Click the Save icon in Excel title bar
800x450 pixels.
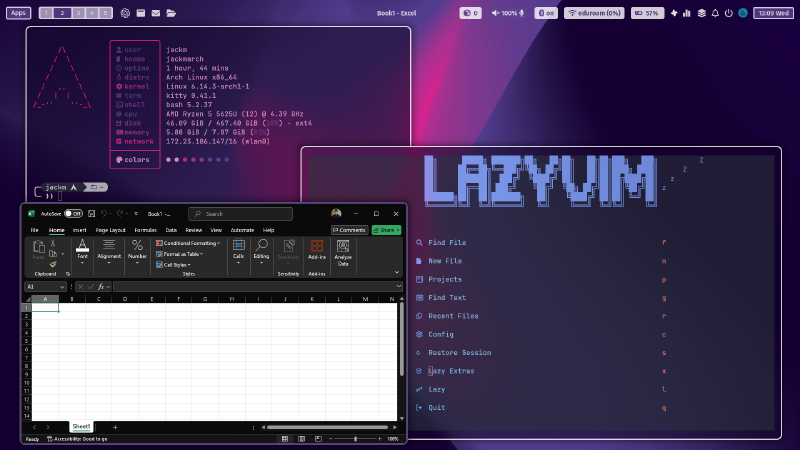(91, 214)
